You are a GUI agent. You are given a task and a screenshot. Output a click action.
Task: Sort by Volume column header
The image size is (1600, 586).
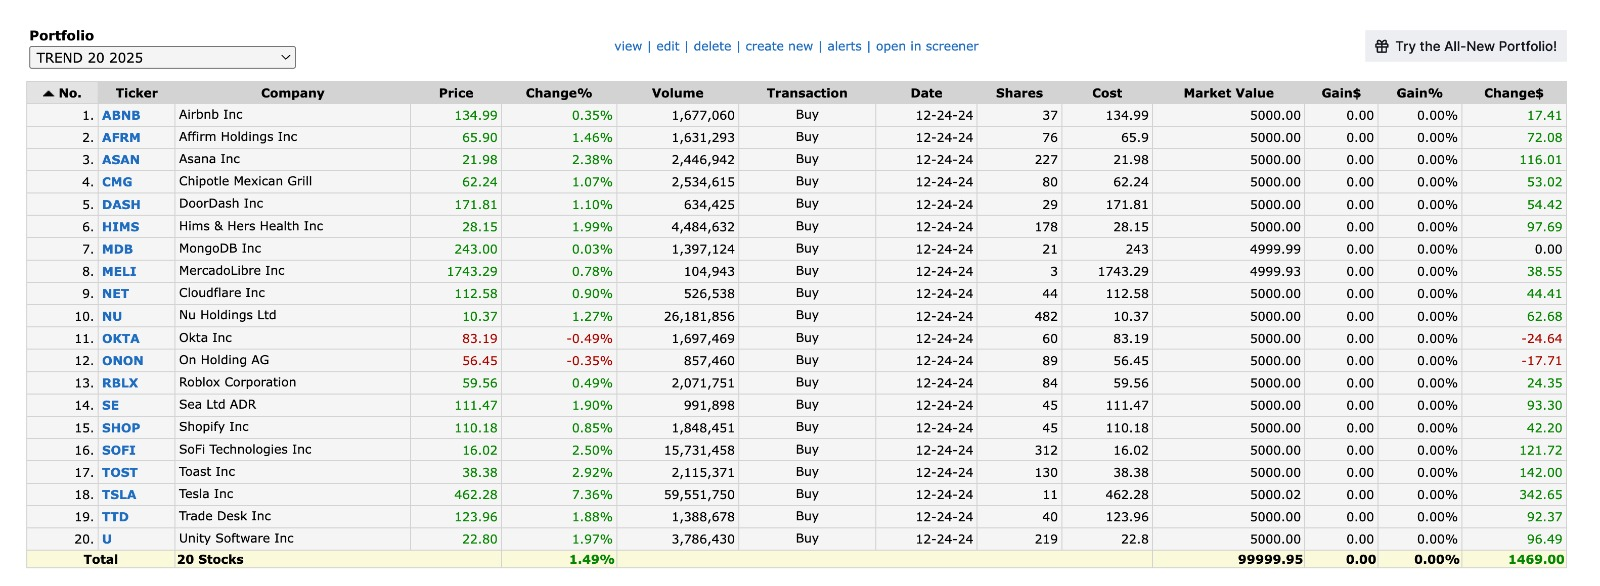point(678,93)
